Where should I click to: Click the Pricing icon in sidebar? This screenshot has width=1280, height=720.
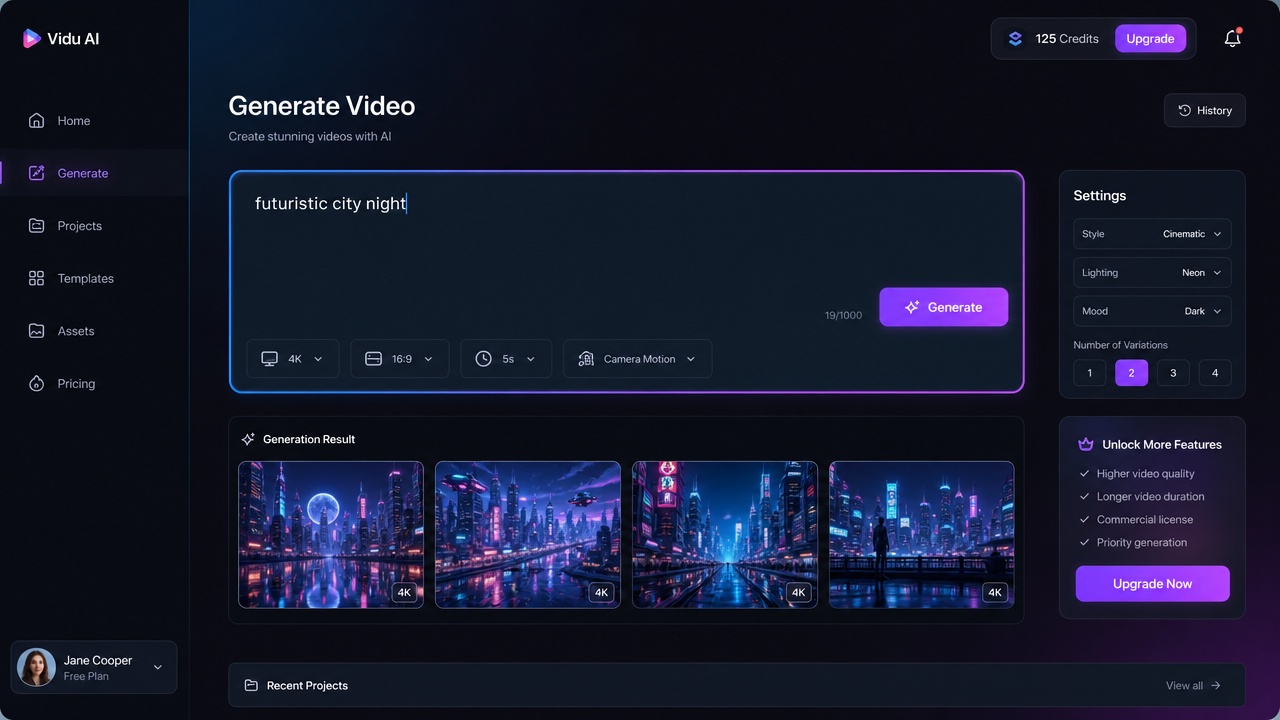click(x=37, y=384)
